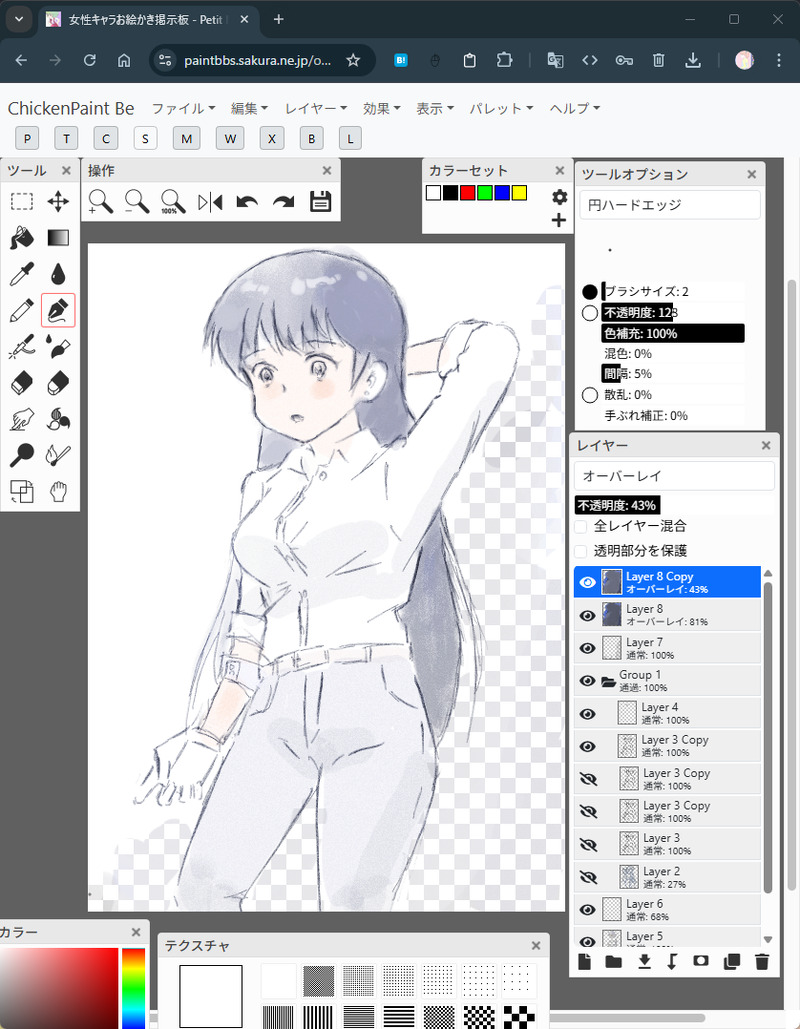Image resolution: width=800 pixels, height=1029 pixels.
Task: Choose the Paint Bucket fill tool
Action: pyautogui.click(x=22, y=238)
